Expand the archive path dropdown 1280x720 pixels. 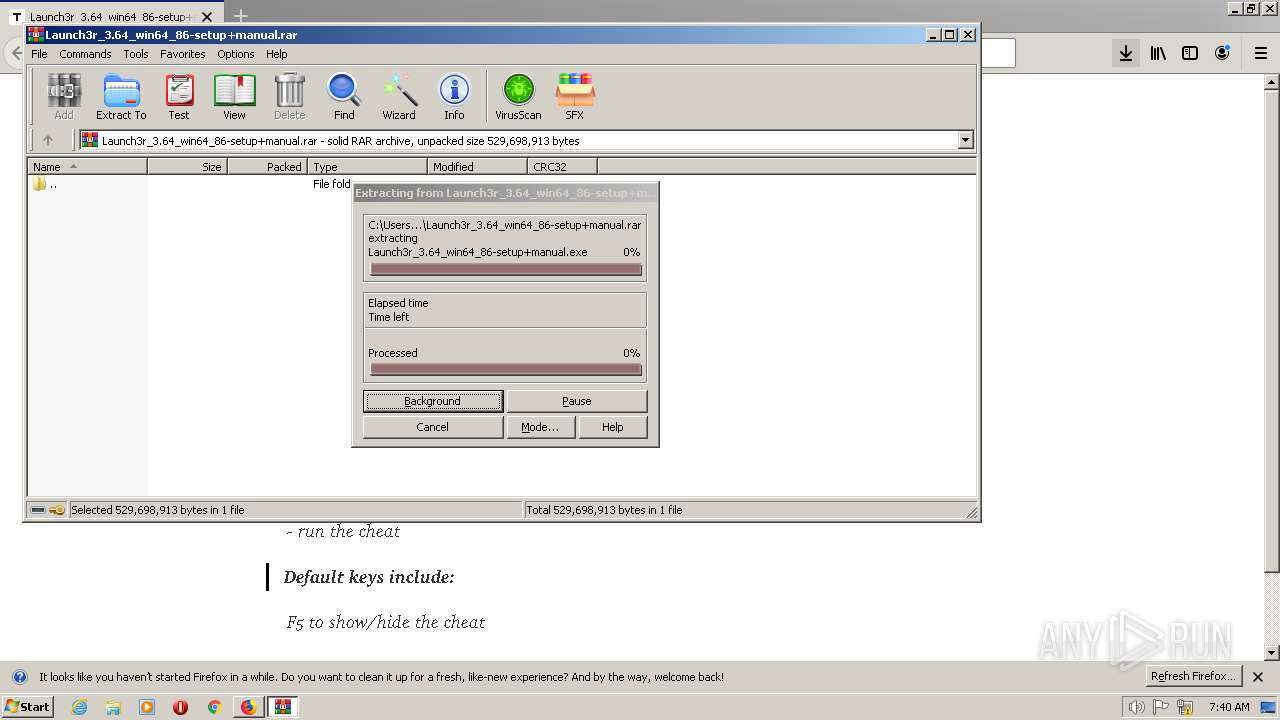click(x=966, y=141)
